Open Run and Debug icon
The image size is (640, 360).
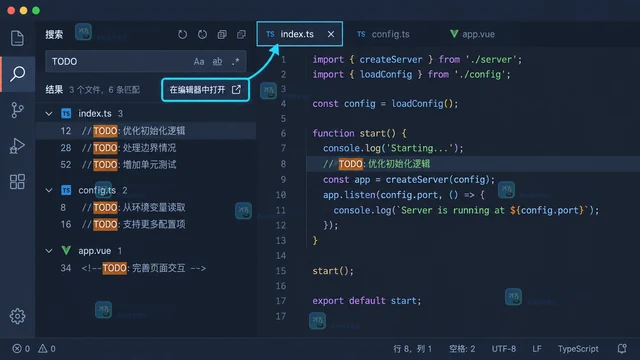pyautogui.click(x=17, y=146)
